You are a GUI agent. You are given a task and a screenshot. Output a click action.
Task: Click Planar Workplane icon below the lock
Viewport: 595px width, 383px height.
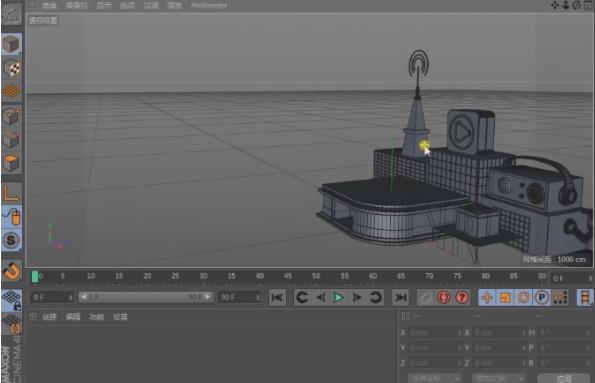[x=11, y=324]
